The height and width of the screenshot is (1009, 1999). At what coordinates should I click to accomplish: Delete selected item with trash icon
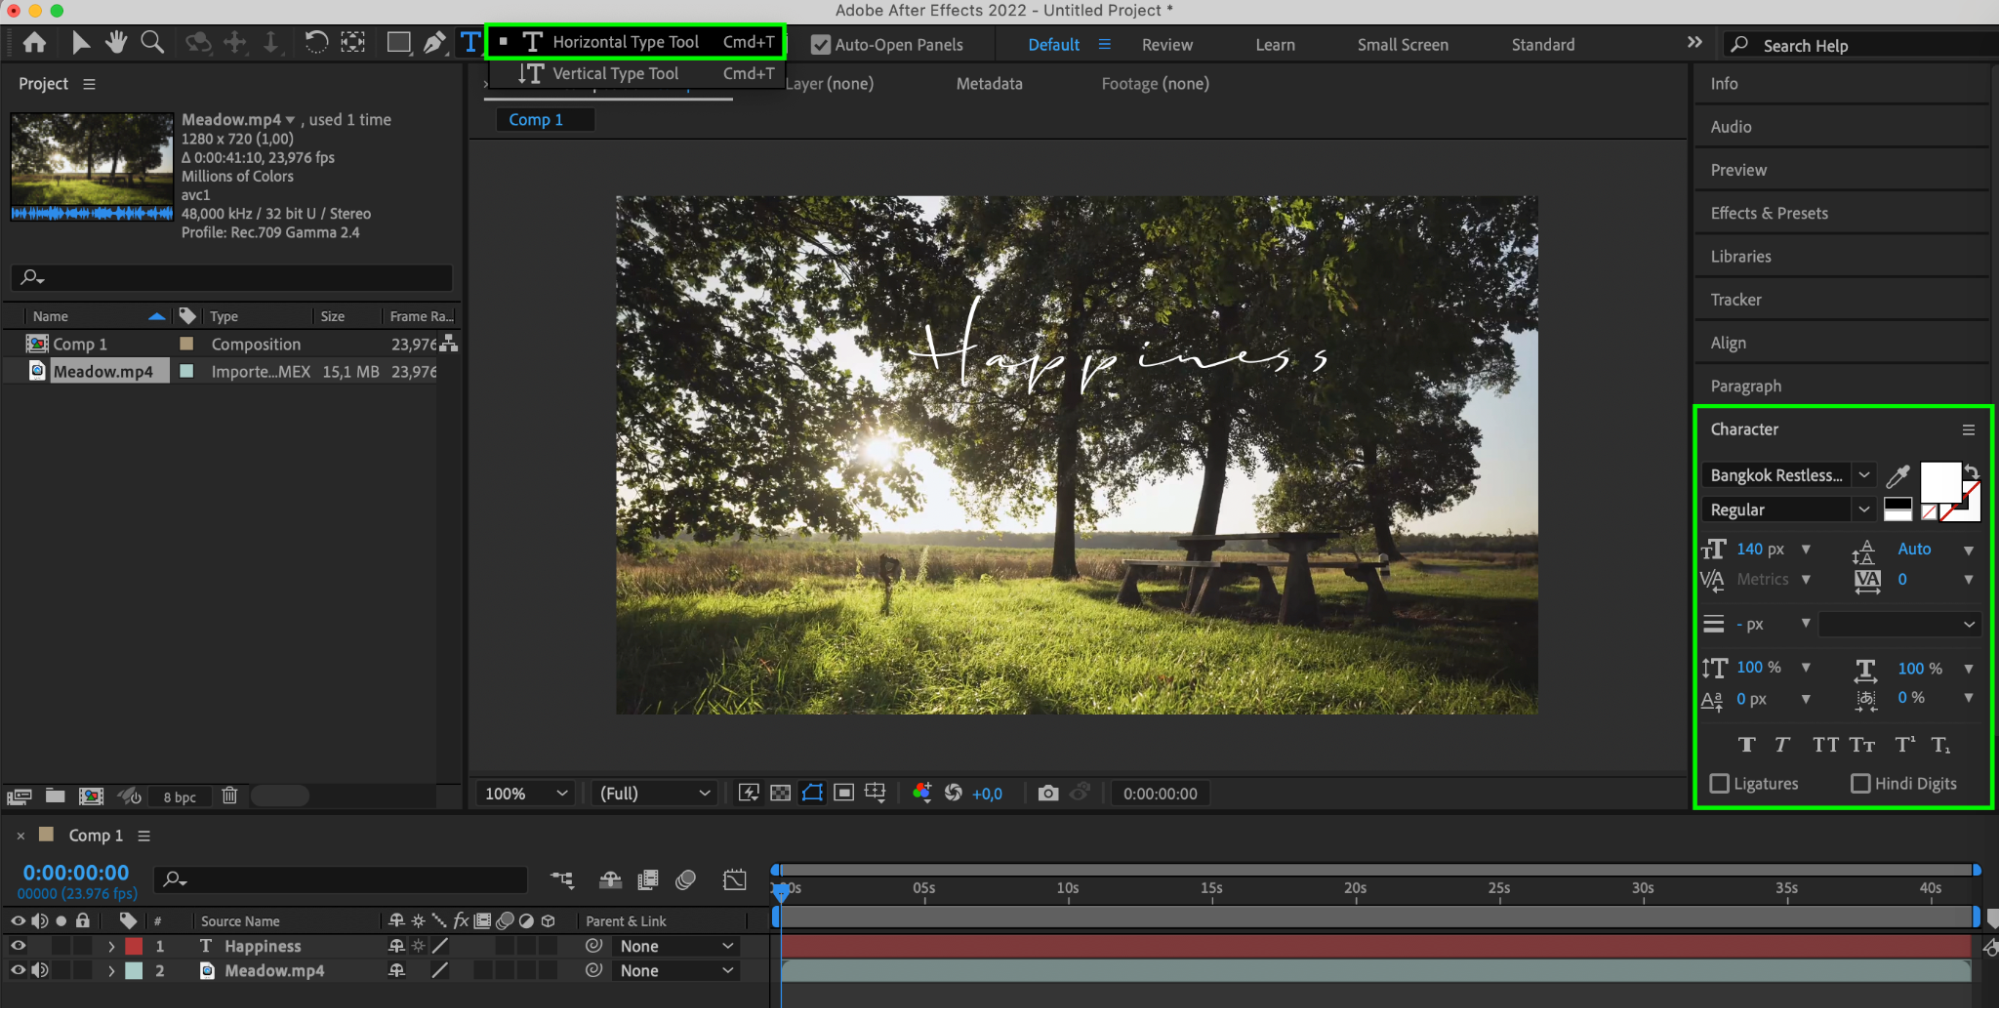coord(229,796)
